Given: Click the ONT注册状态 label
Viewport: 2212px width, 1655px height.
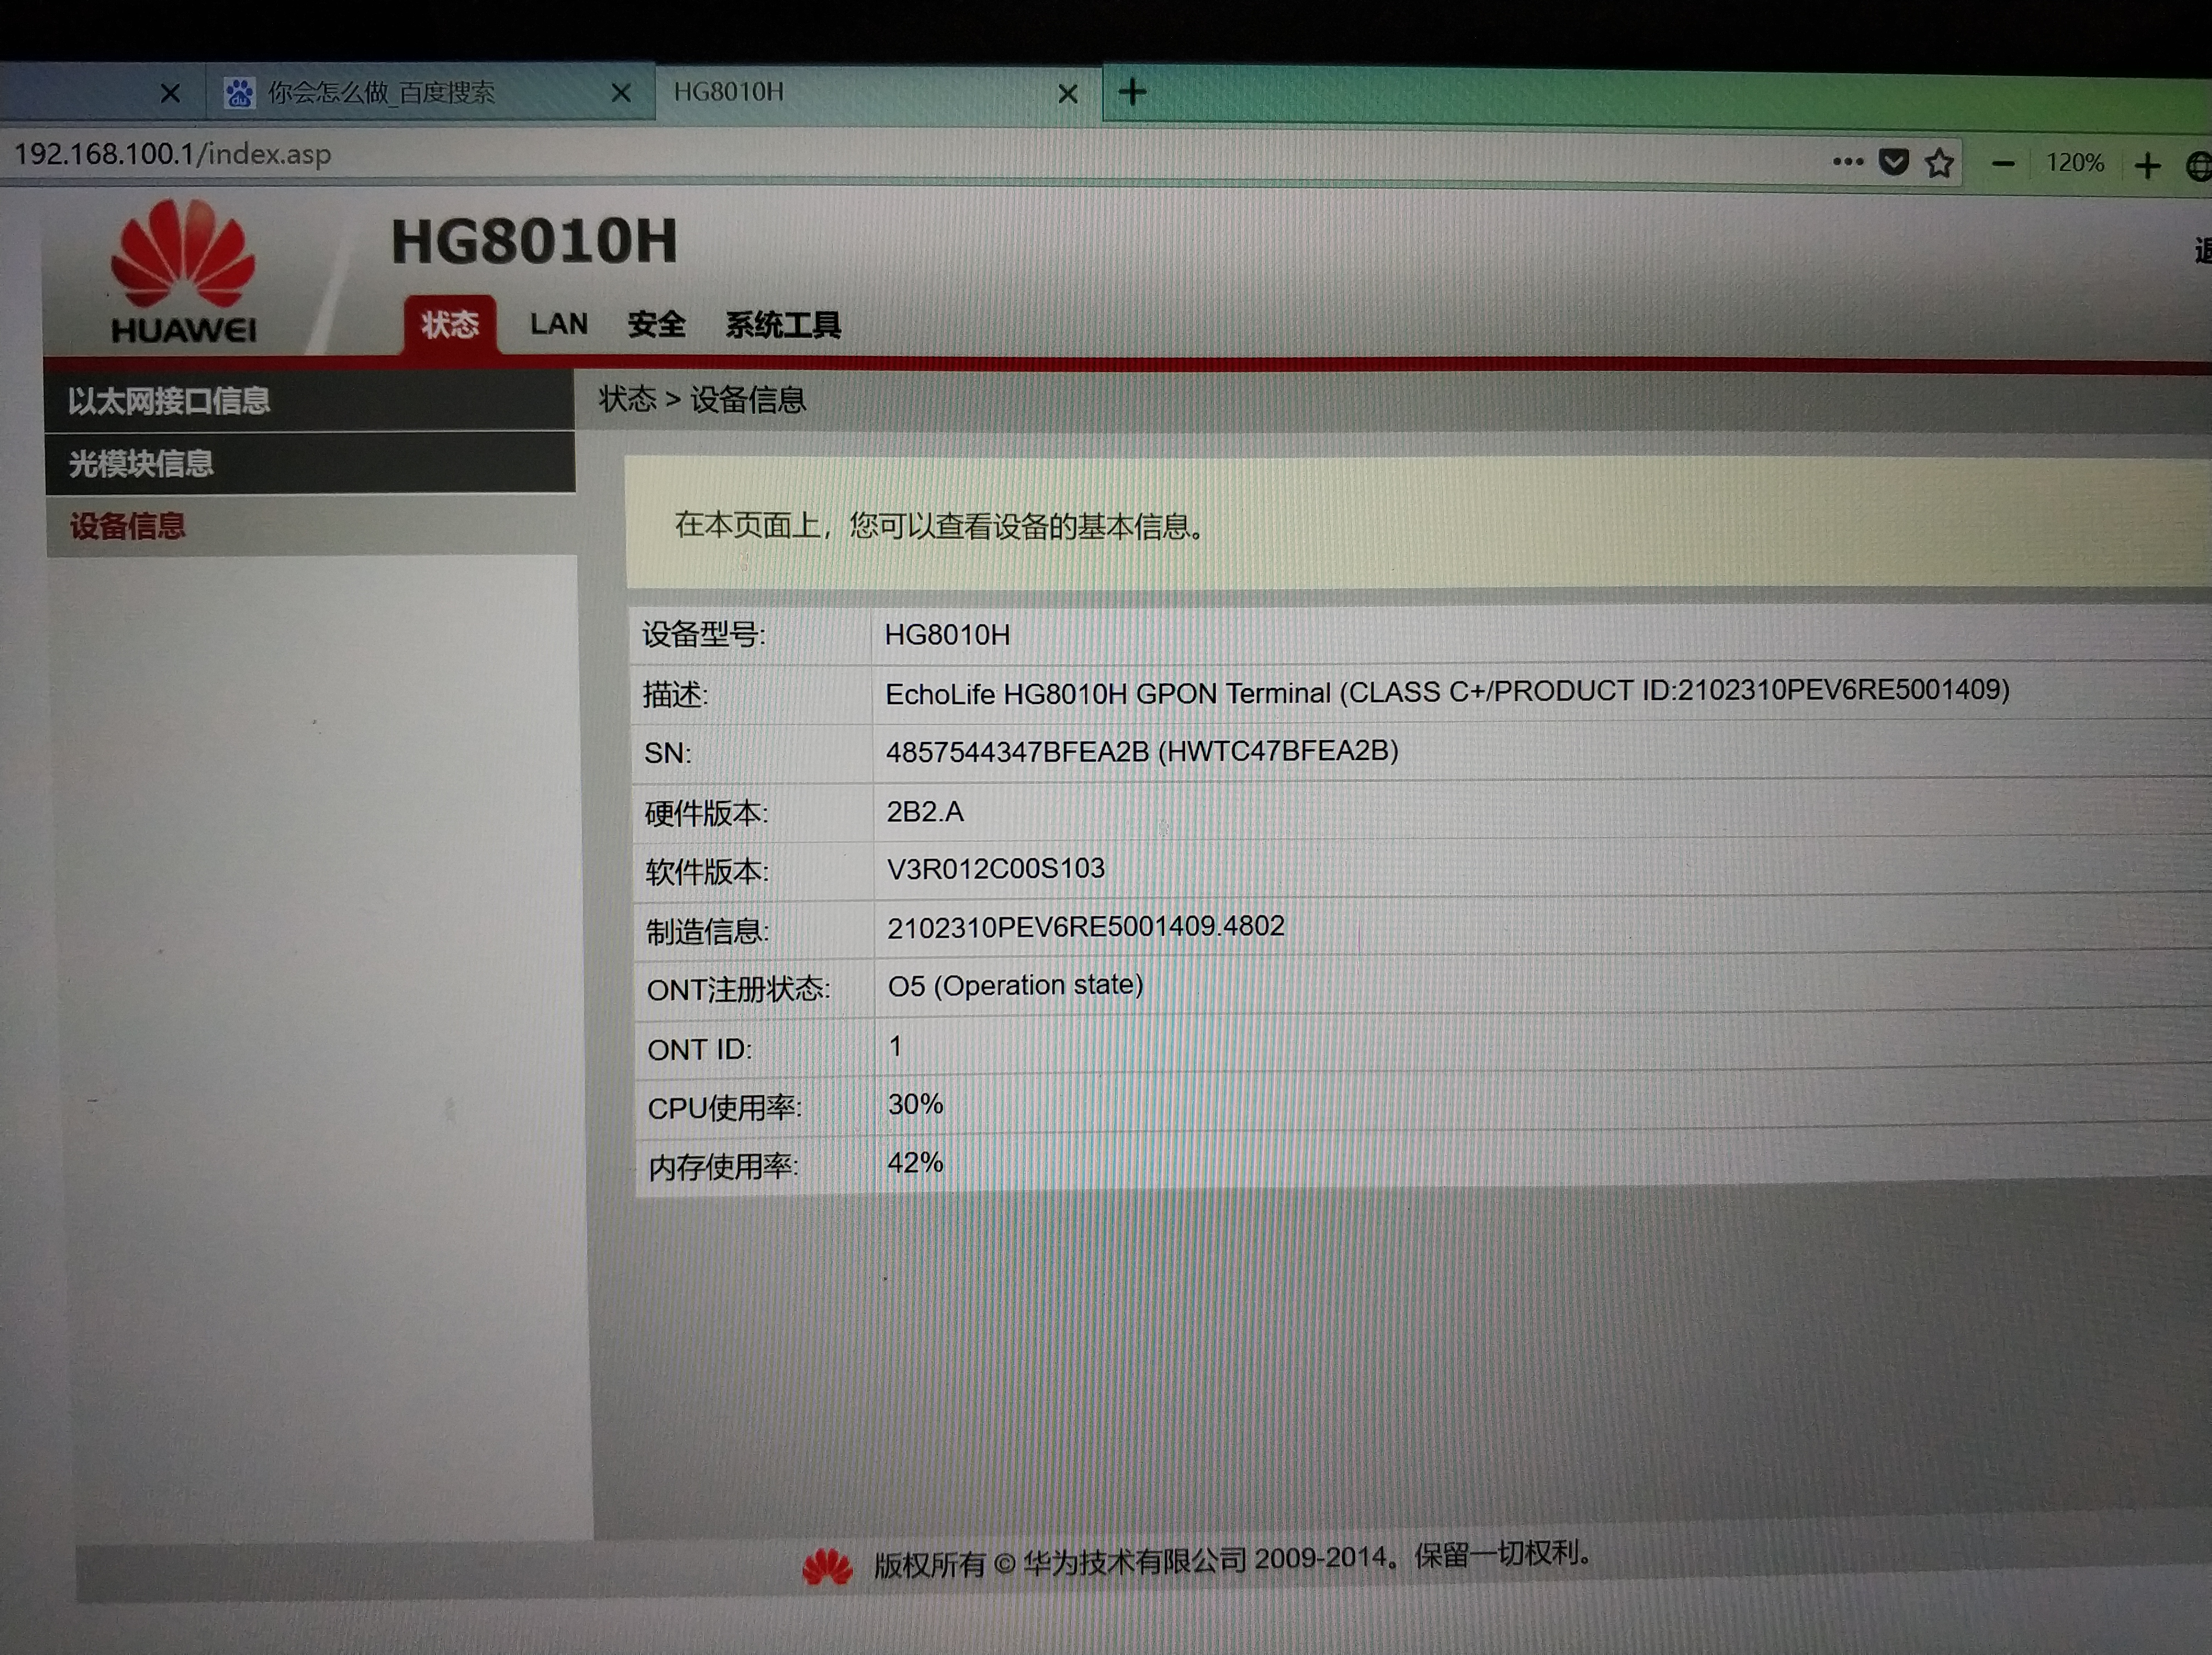Looking at the screenshot, I should 738,990.
